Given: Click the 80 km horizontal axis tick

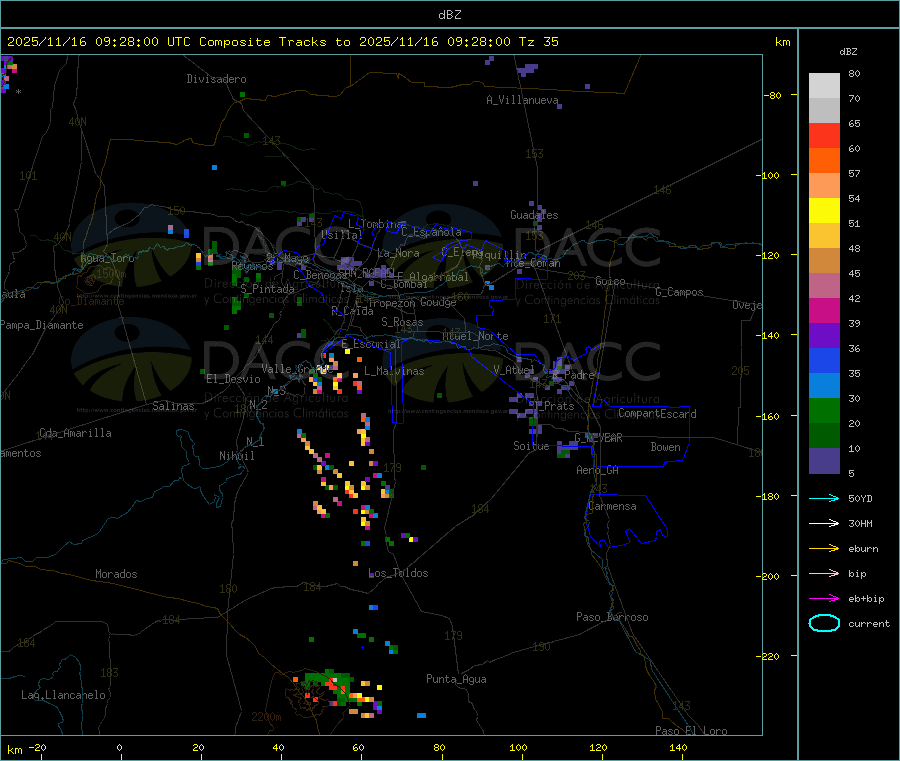Looking at the screenshot, I should tap(439, 747).
